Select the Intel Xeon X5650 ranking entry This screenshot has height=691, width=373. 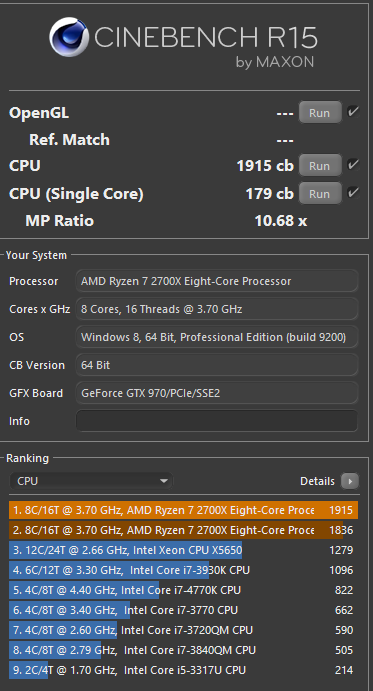click(x=183, y=550)
